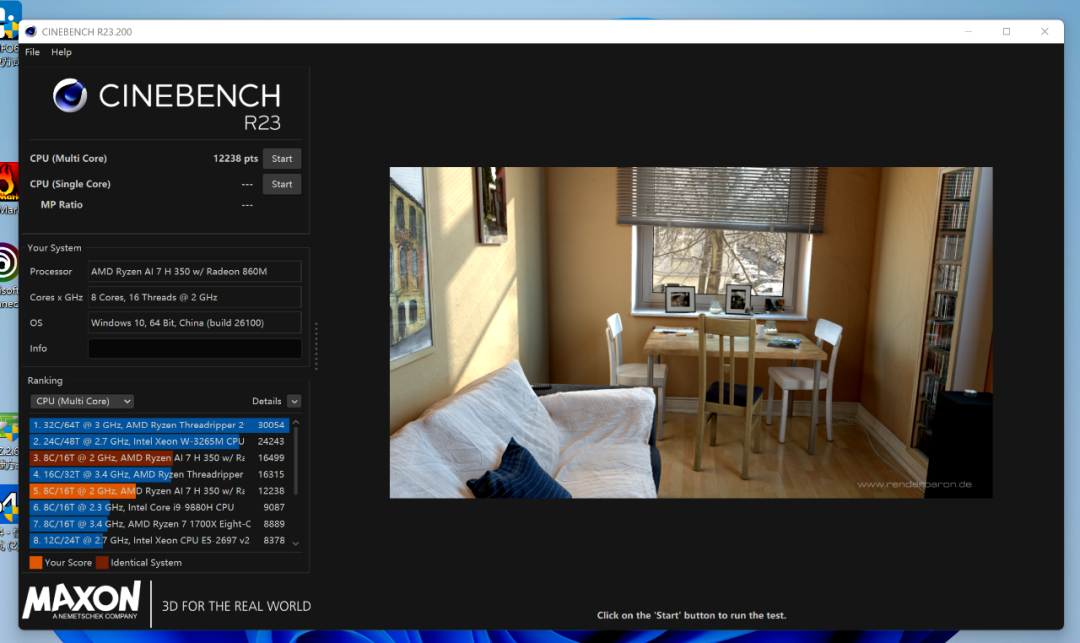Click the Identical System legend swatch
Screen dimensions: 1080x643
point(102,562)
